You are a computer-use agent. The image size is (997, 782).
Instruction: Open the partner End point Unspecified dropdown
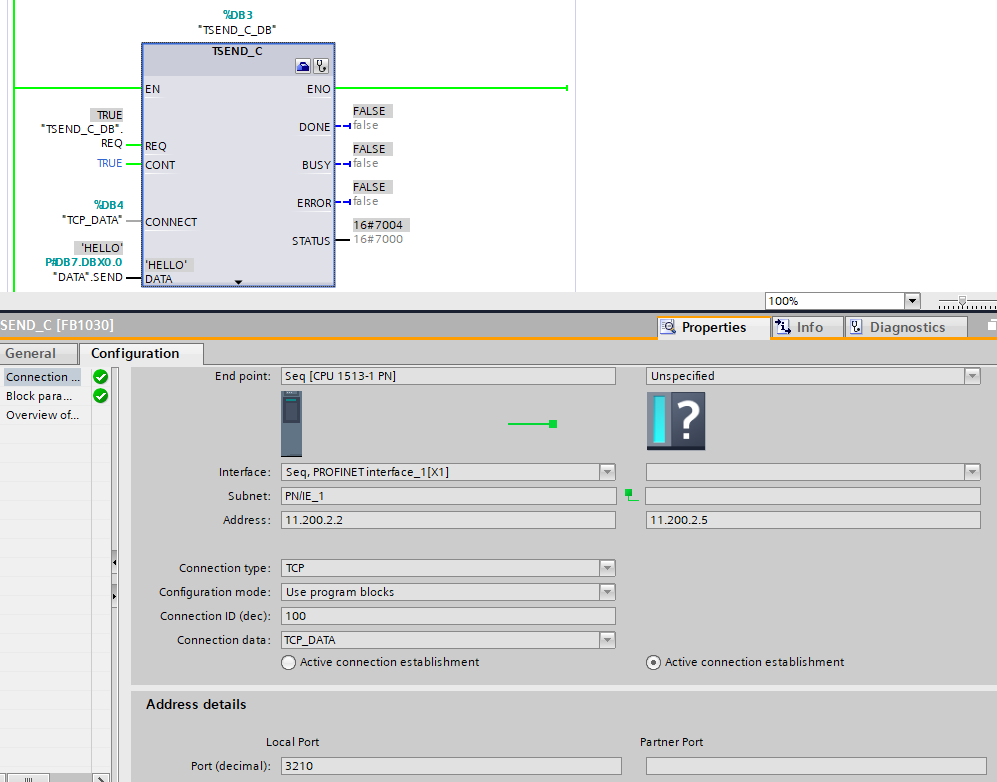[971, 376]
